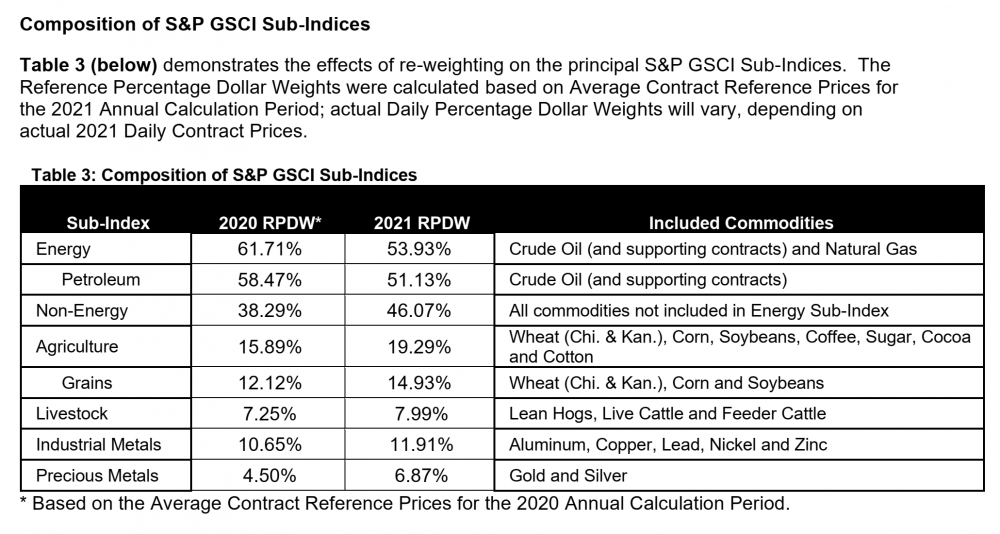Image resolution: width=1000 pixels, height=534 pixels.
Task: Select the 46.07% Non-Energy 2021 value
Action: 420,311
